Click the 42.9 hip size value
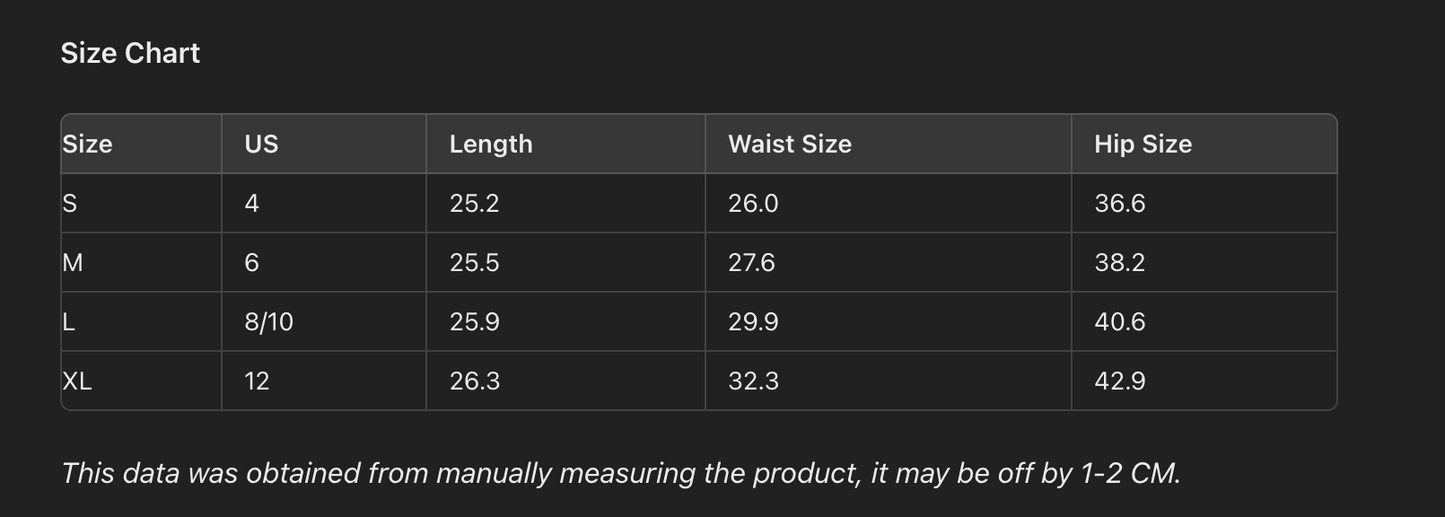The width and height of the screenshot is (1445, 517). 1120,381
